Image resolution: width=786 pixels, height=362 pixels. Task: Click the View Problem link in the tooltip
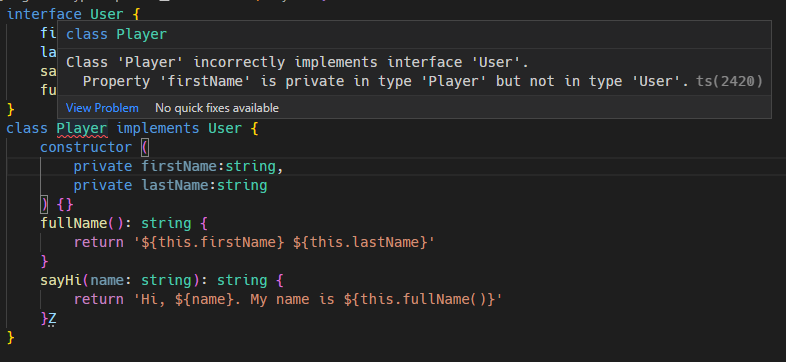102,108
